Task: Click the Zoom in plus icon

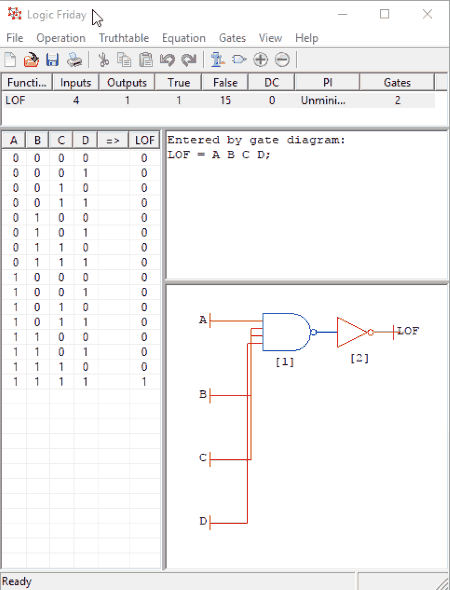Action: [x=260, y=59]
